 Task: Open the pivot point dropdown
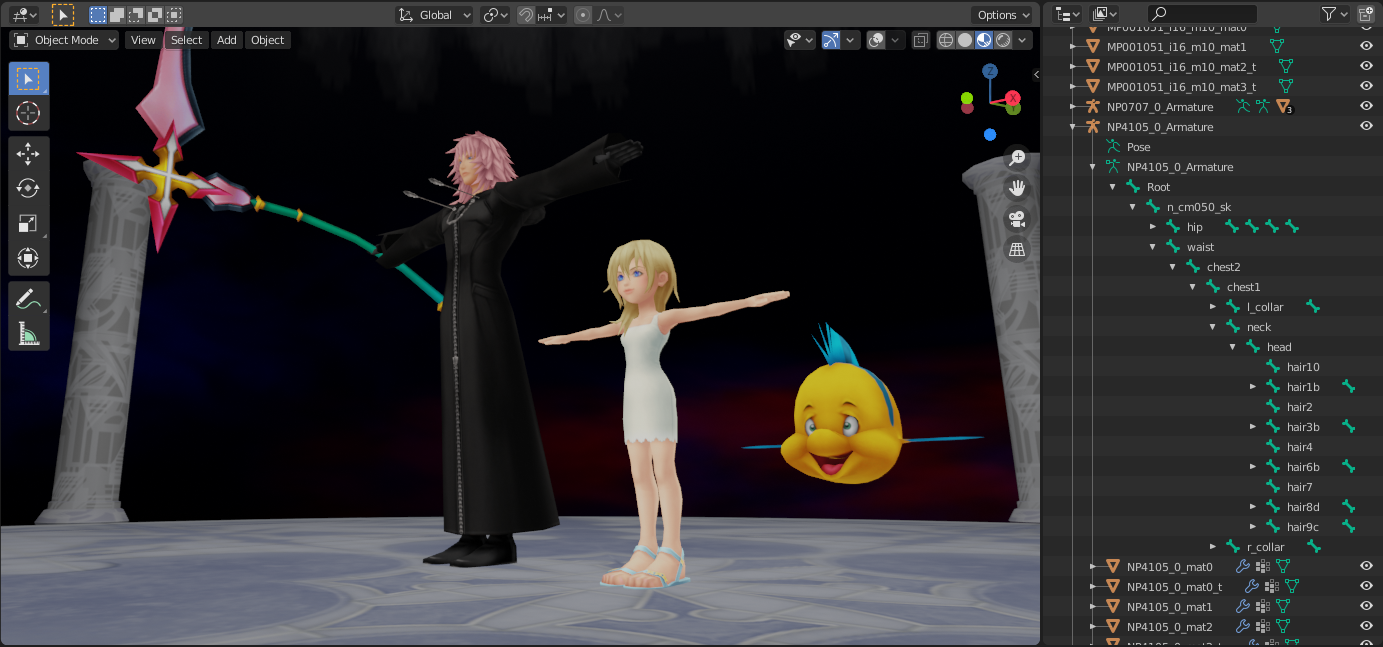tap(495, 15)
